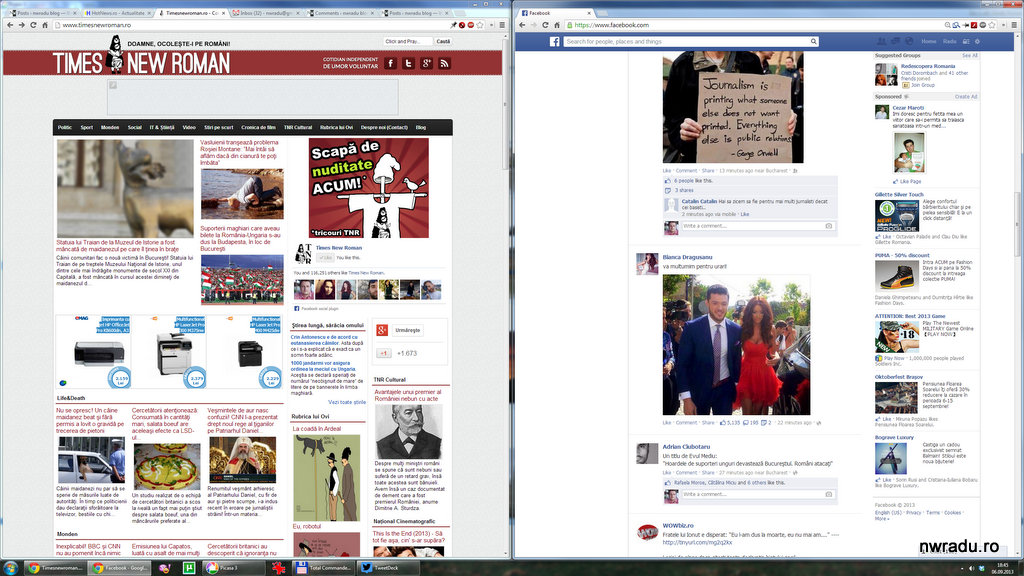Click the Caută search button
Viewport: 1024px width, 576px height.
tap(443, 41)
